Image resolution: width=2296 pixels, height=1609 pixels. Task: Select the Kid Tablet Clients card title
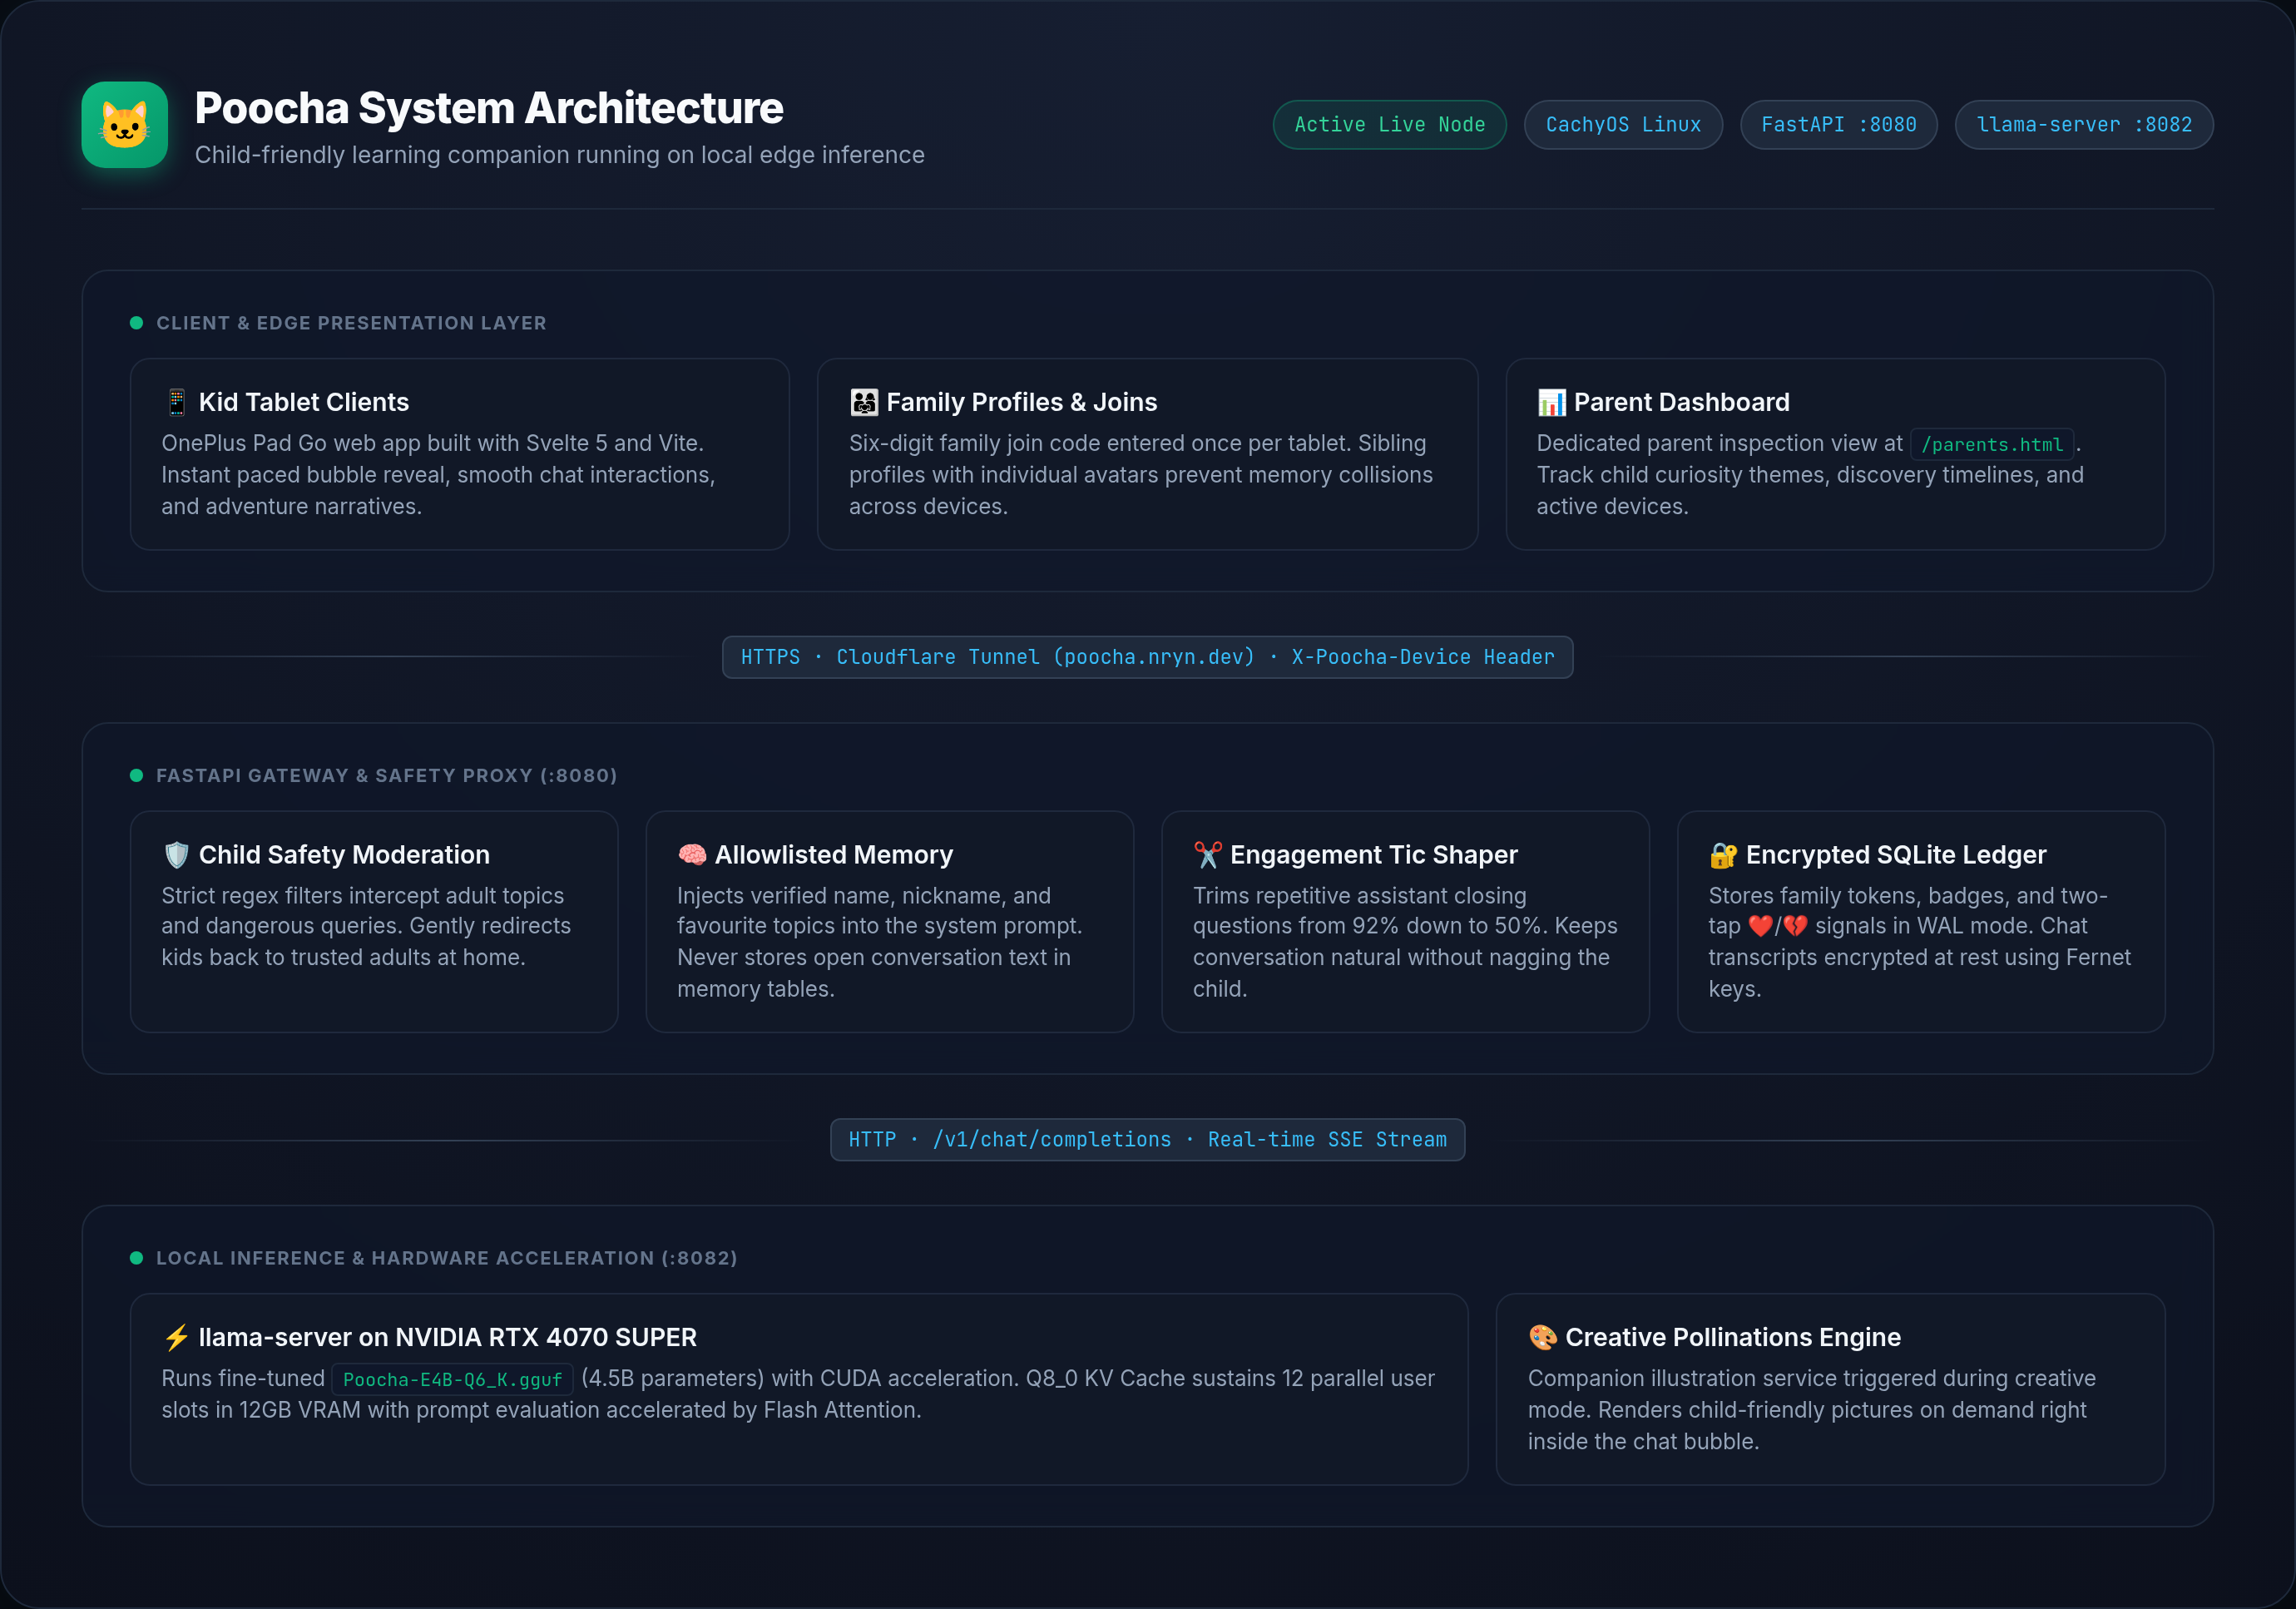304,402
